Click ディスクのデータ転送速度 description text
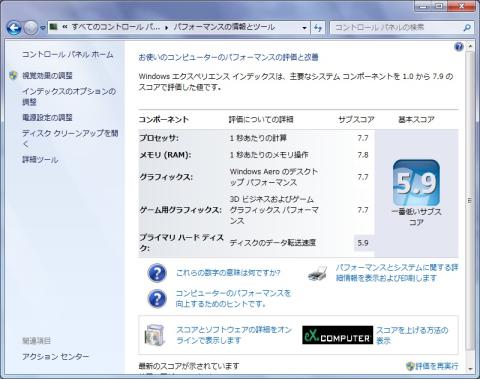The height and width of the screenshot is (379, 480). click(x=273, y=243)
